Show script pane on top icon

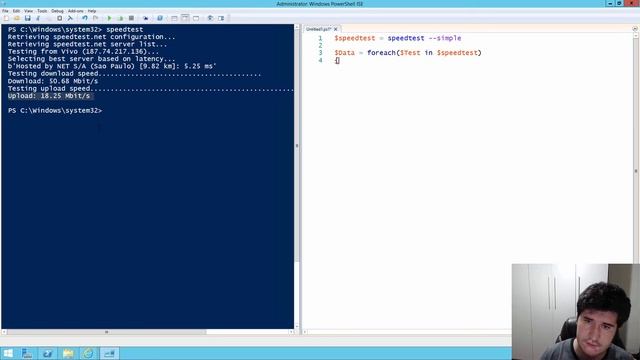[174, 18]
